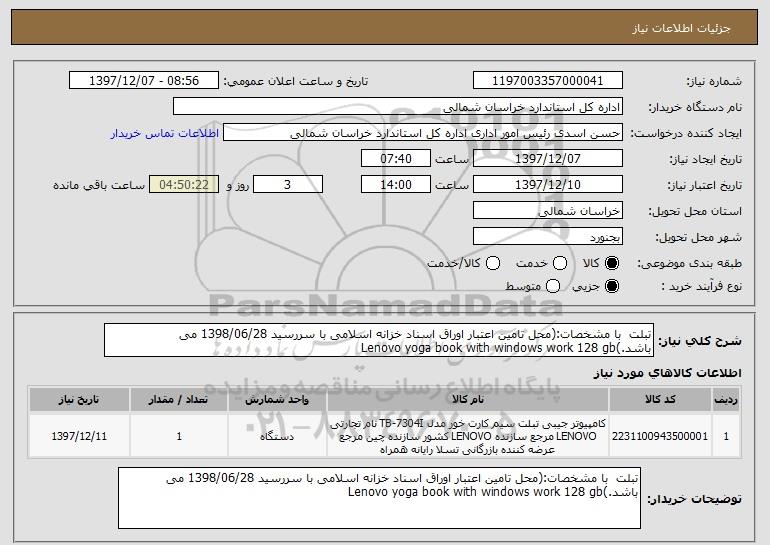Viewport: 770px width, 545px height.
Task: Click the delivery city field بجنورد
Action: click(x=548, y=237)
